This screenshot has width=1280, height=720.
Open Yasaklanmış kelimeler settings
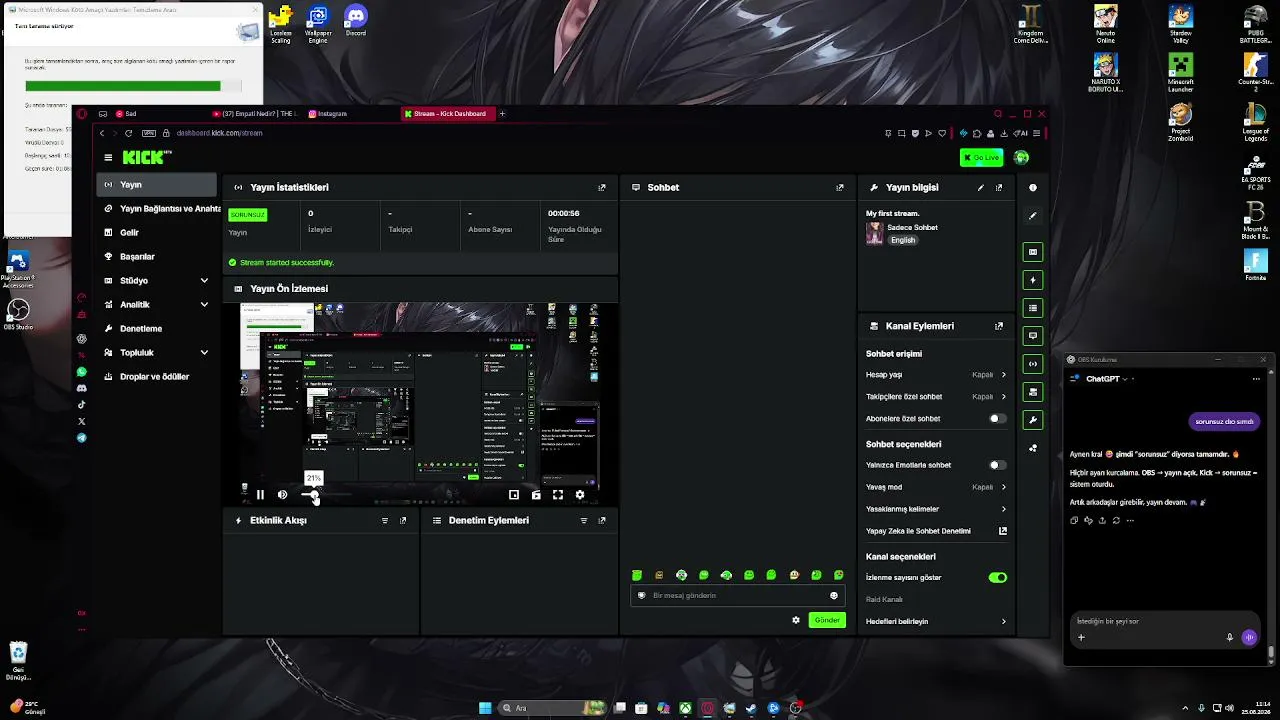click(936, 509)
